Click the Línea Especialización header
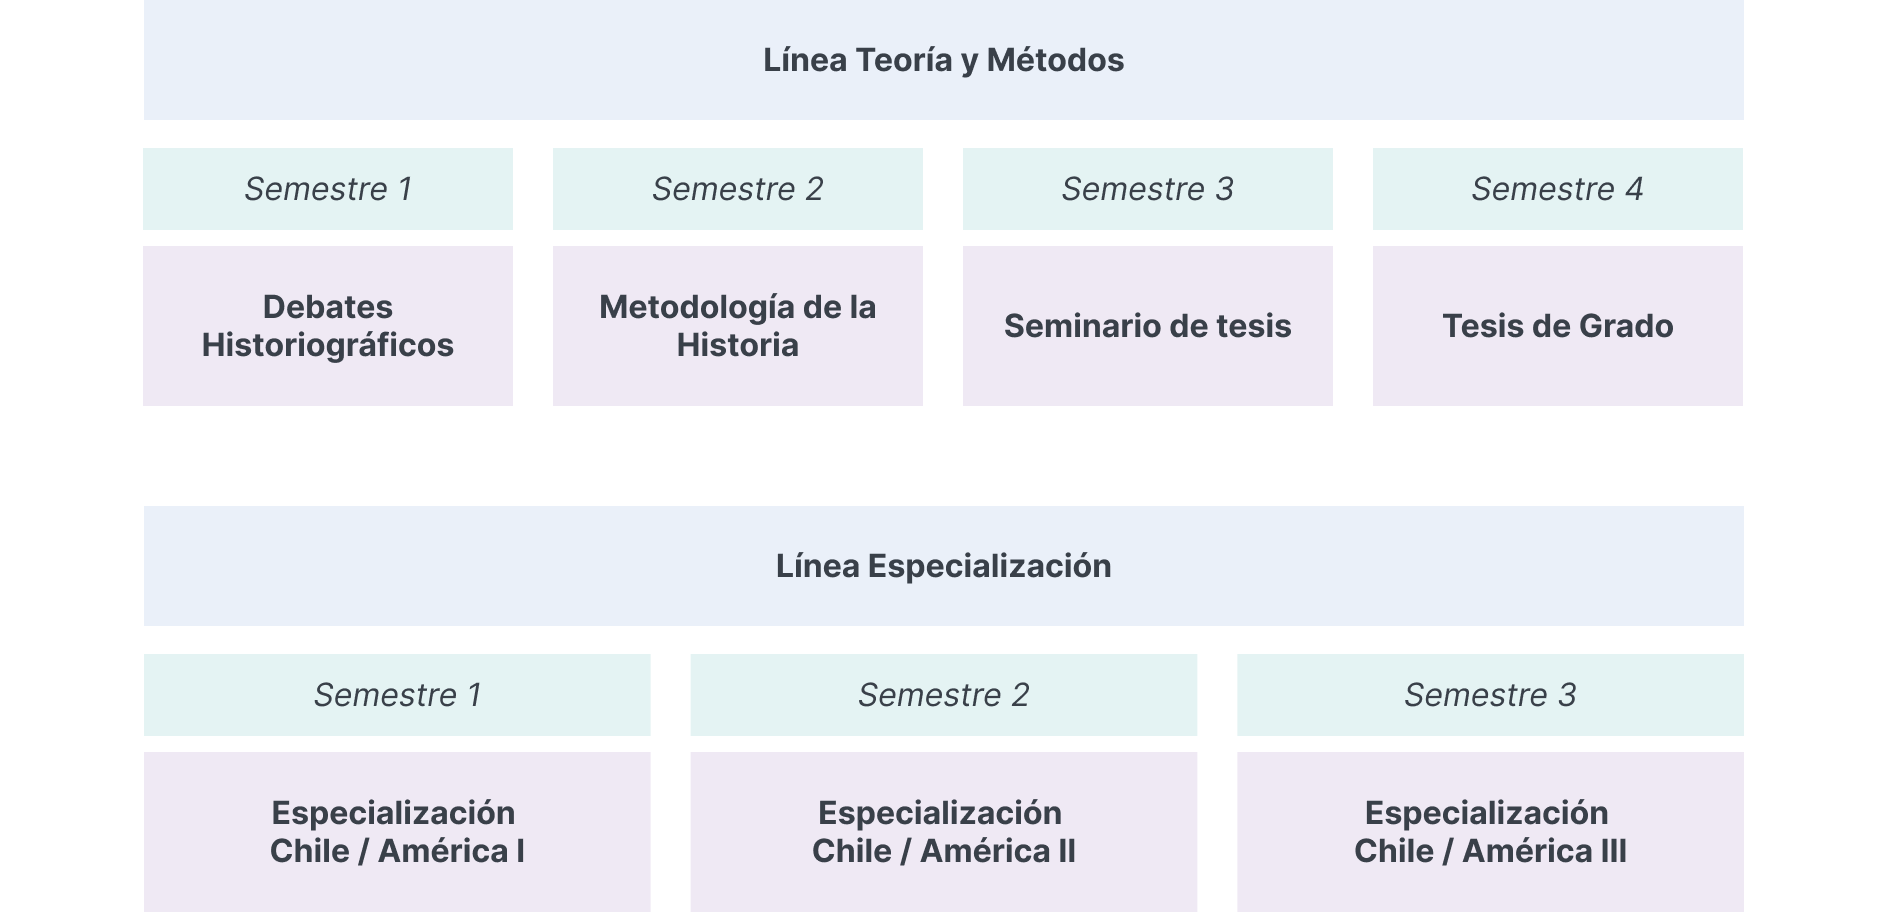The width and height of the screenshot is (1888, 912). [943, 566]
